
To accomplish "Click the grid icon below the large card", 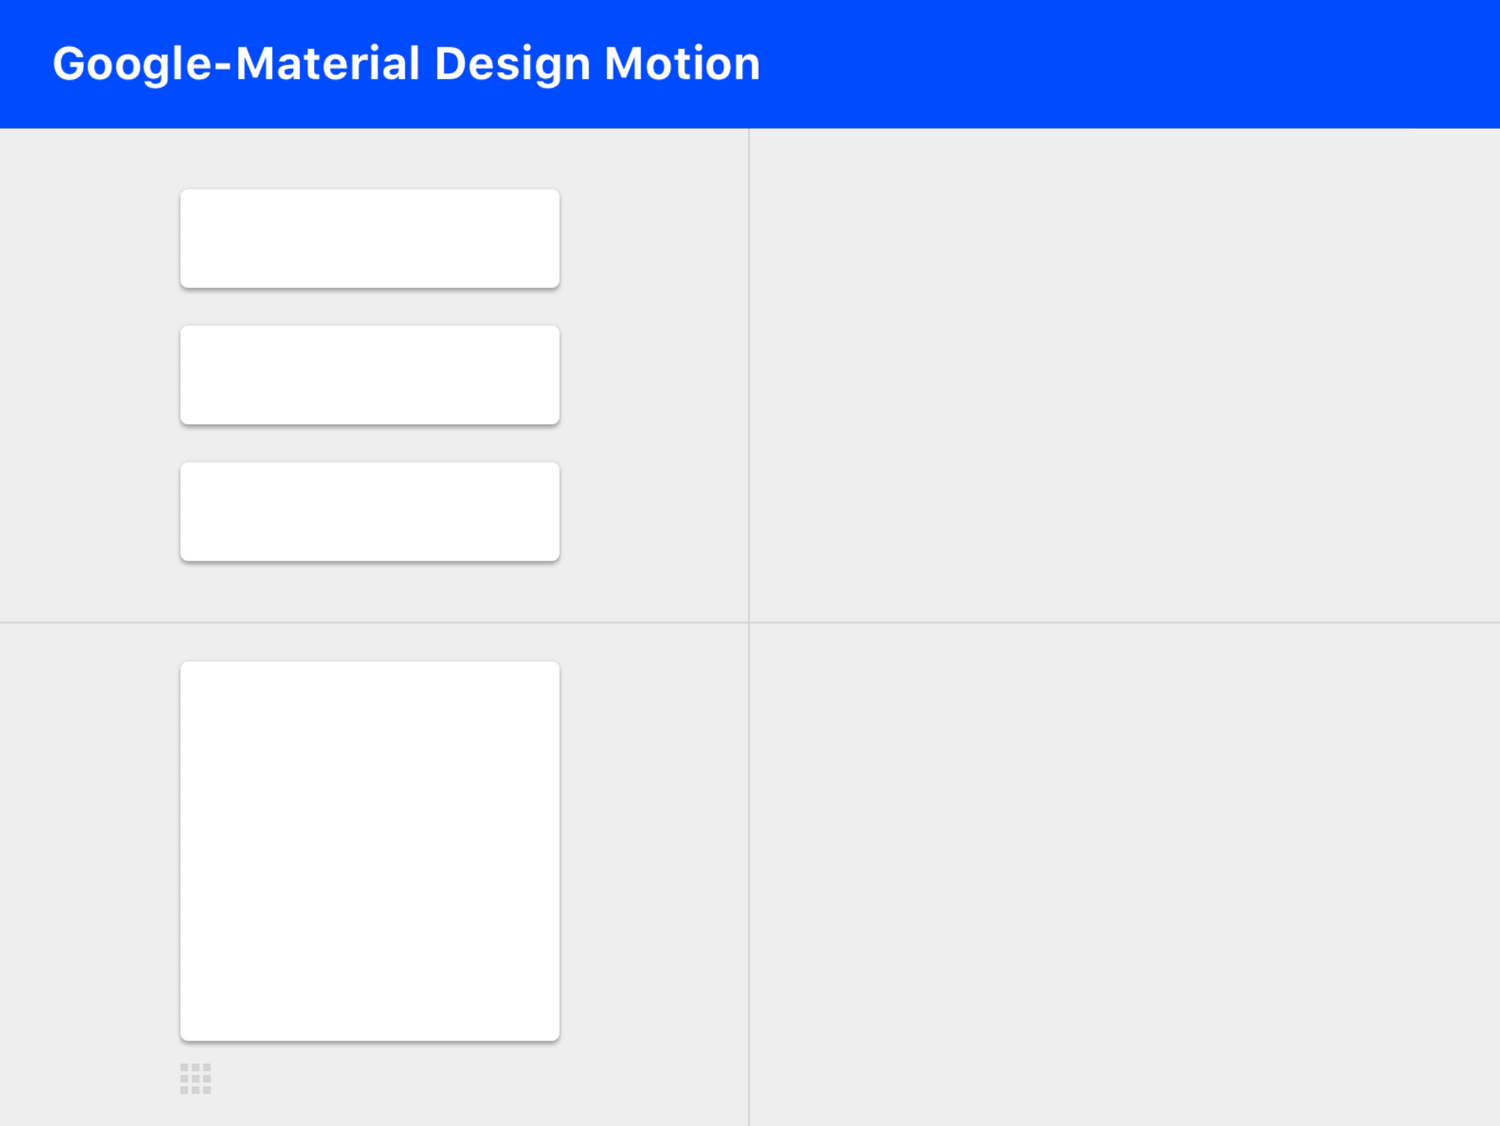I will pyautogui.click(x=195, y=1078).
